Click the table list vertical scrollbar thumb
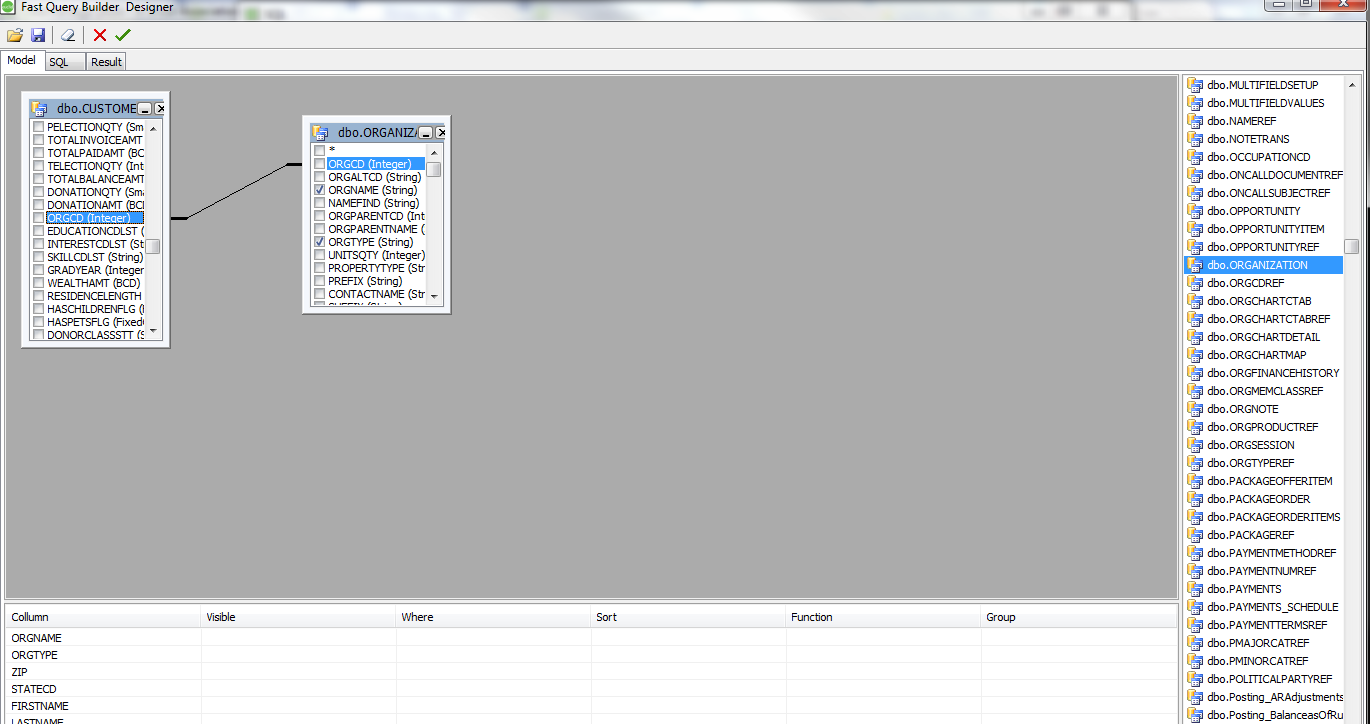 1351,246
